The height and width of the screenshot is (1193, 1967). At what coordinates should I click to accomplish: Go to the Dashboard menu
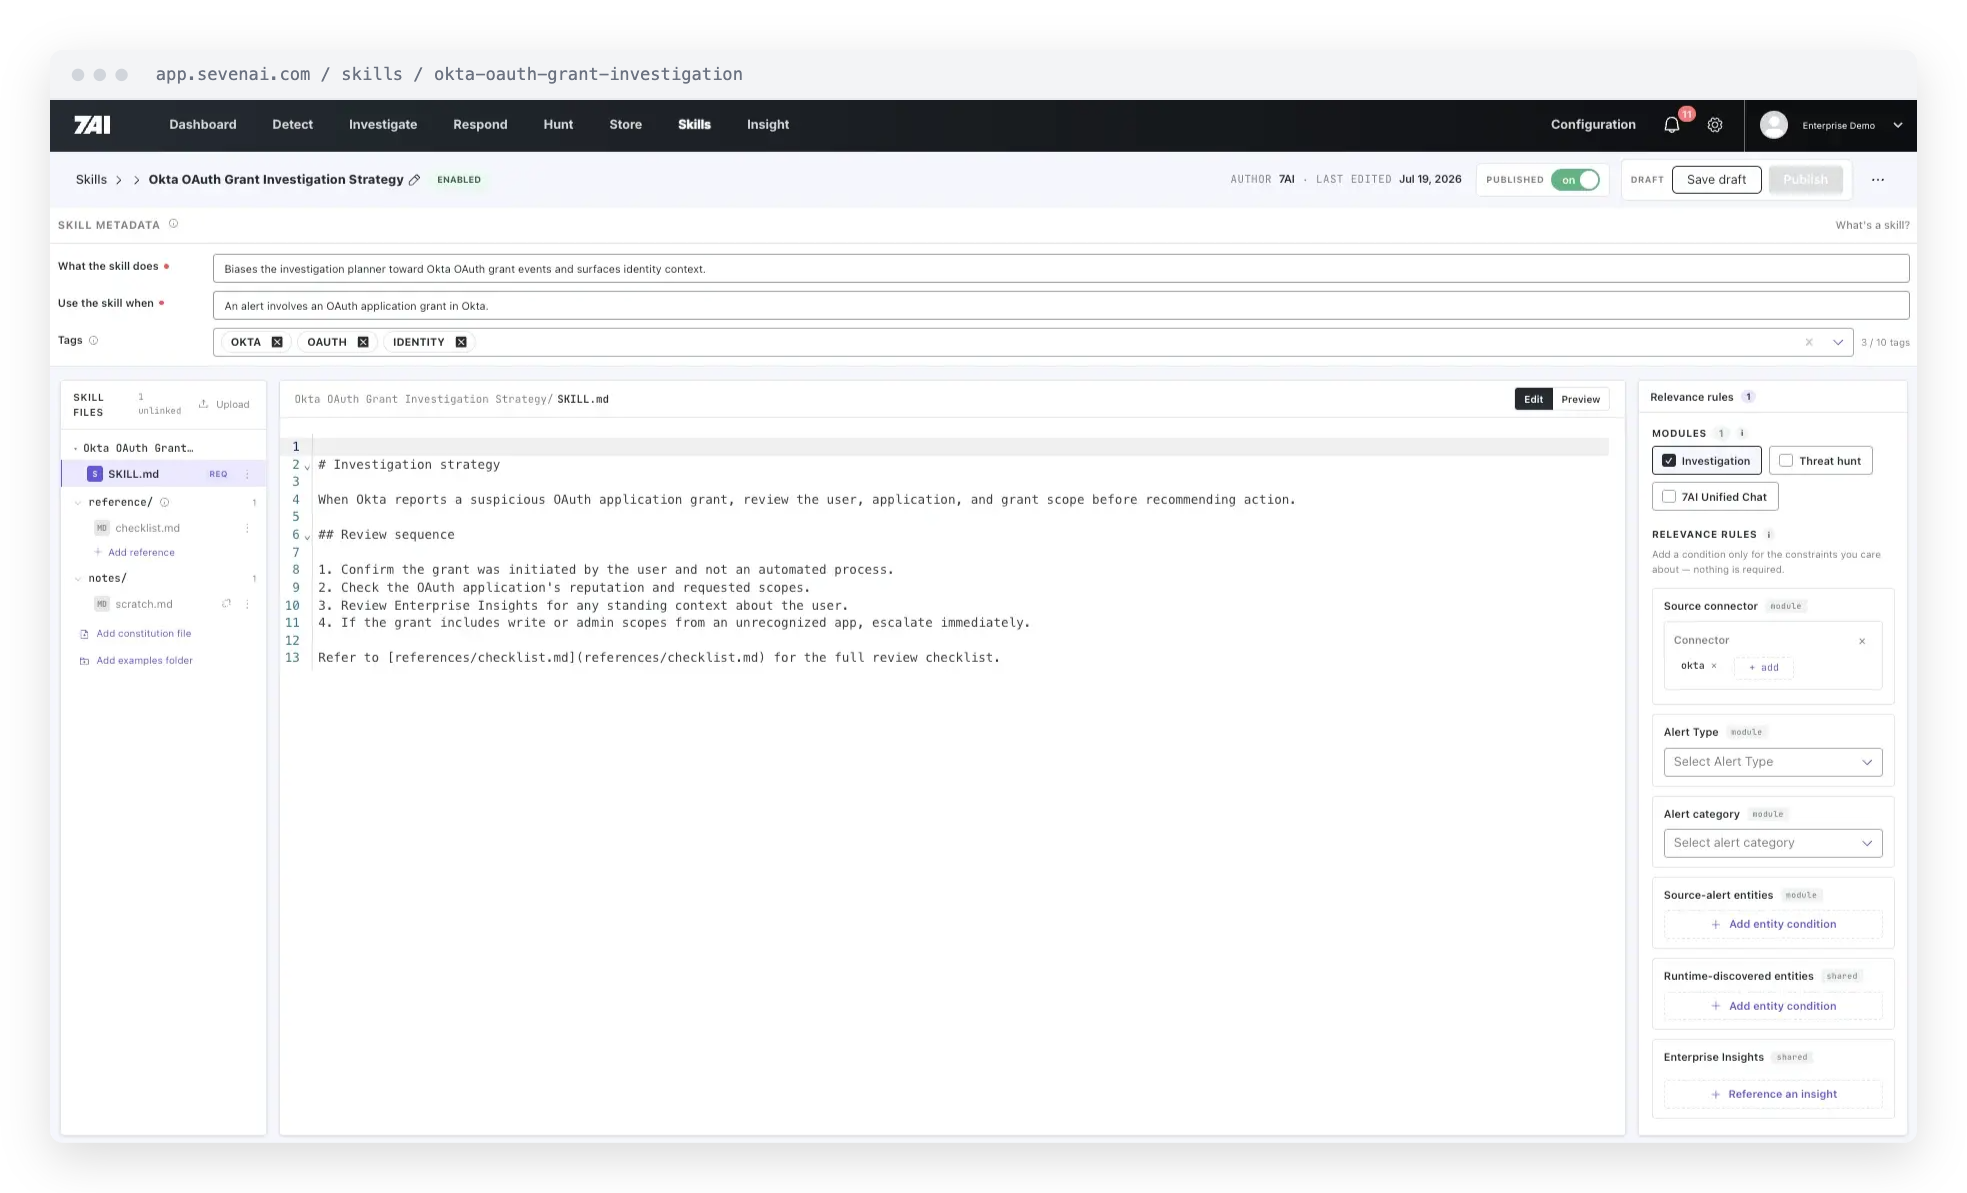click(203, 125)
